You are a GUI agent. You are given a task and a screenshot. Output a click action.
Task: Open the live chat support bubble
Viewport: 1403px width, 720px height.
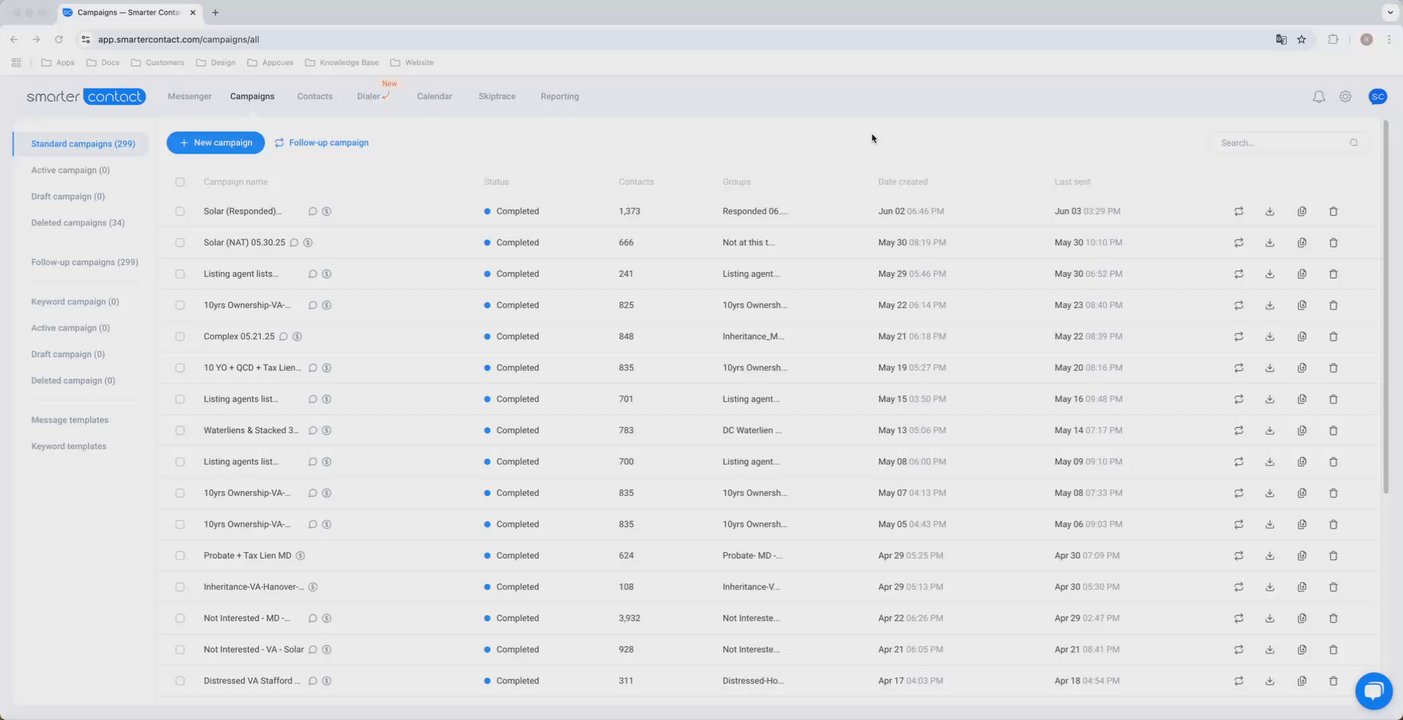(x=1373, y=691)
